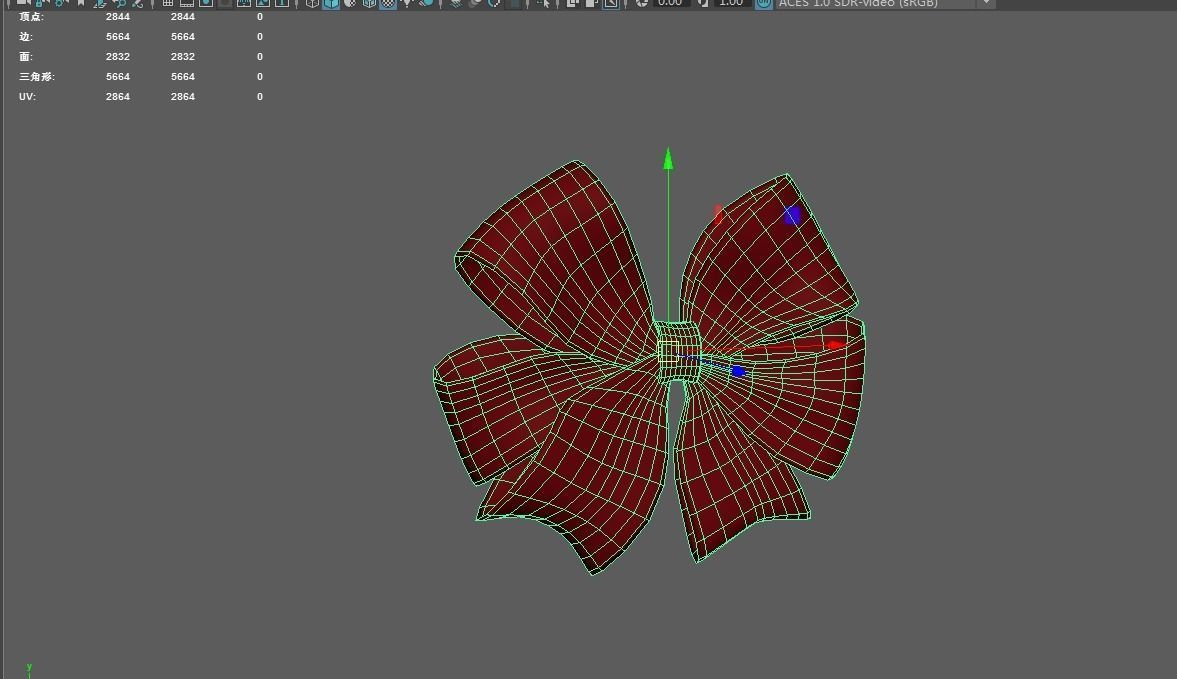1177x679 pixels.
Task: Toggle the resolution gate icon
Action: coord(206,3)
